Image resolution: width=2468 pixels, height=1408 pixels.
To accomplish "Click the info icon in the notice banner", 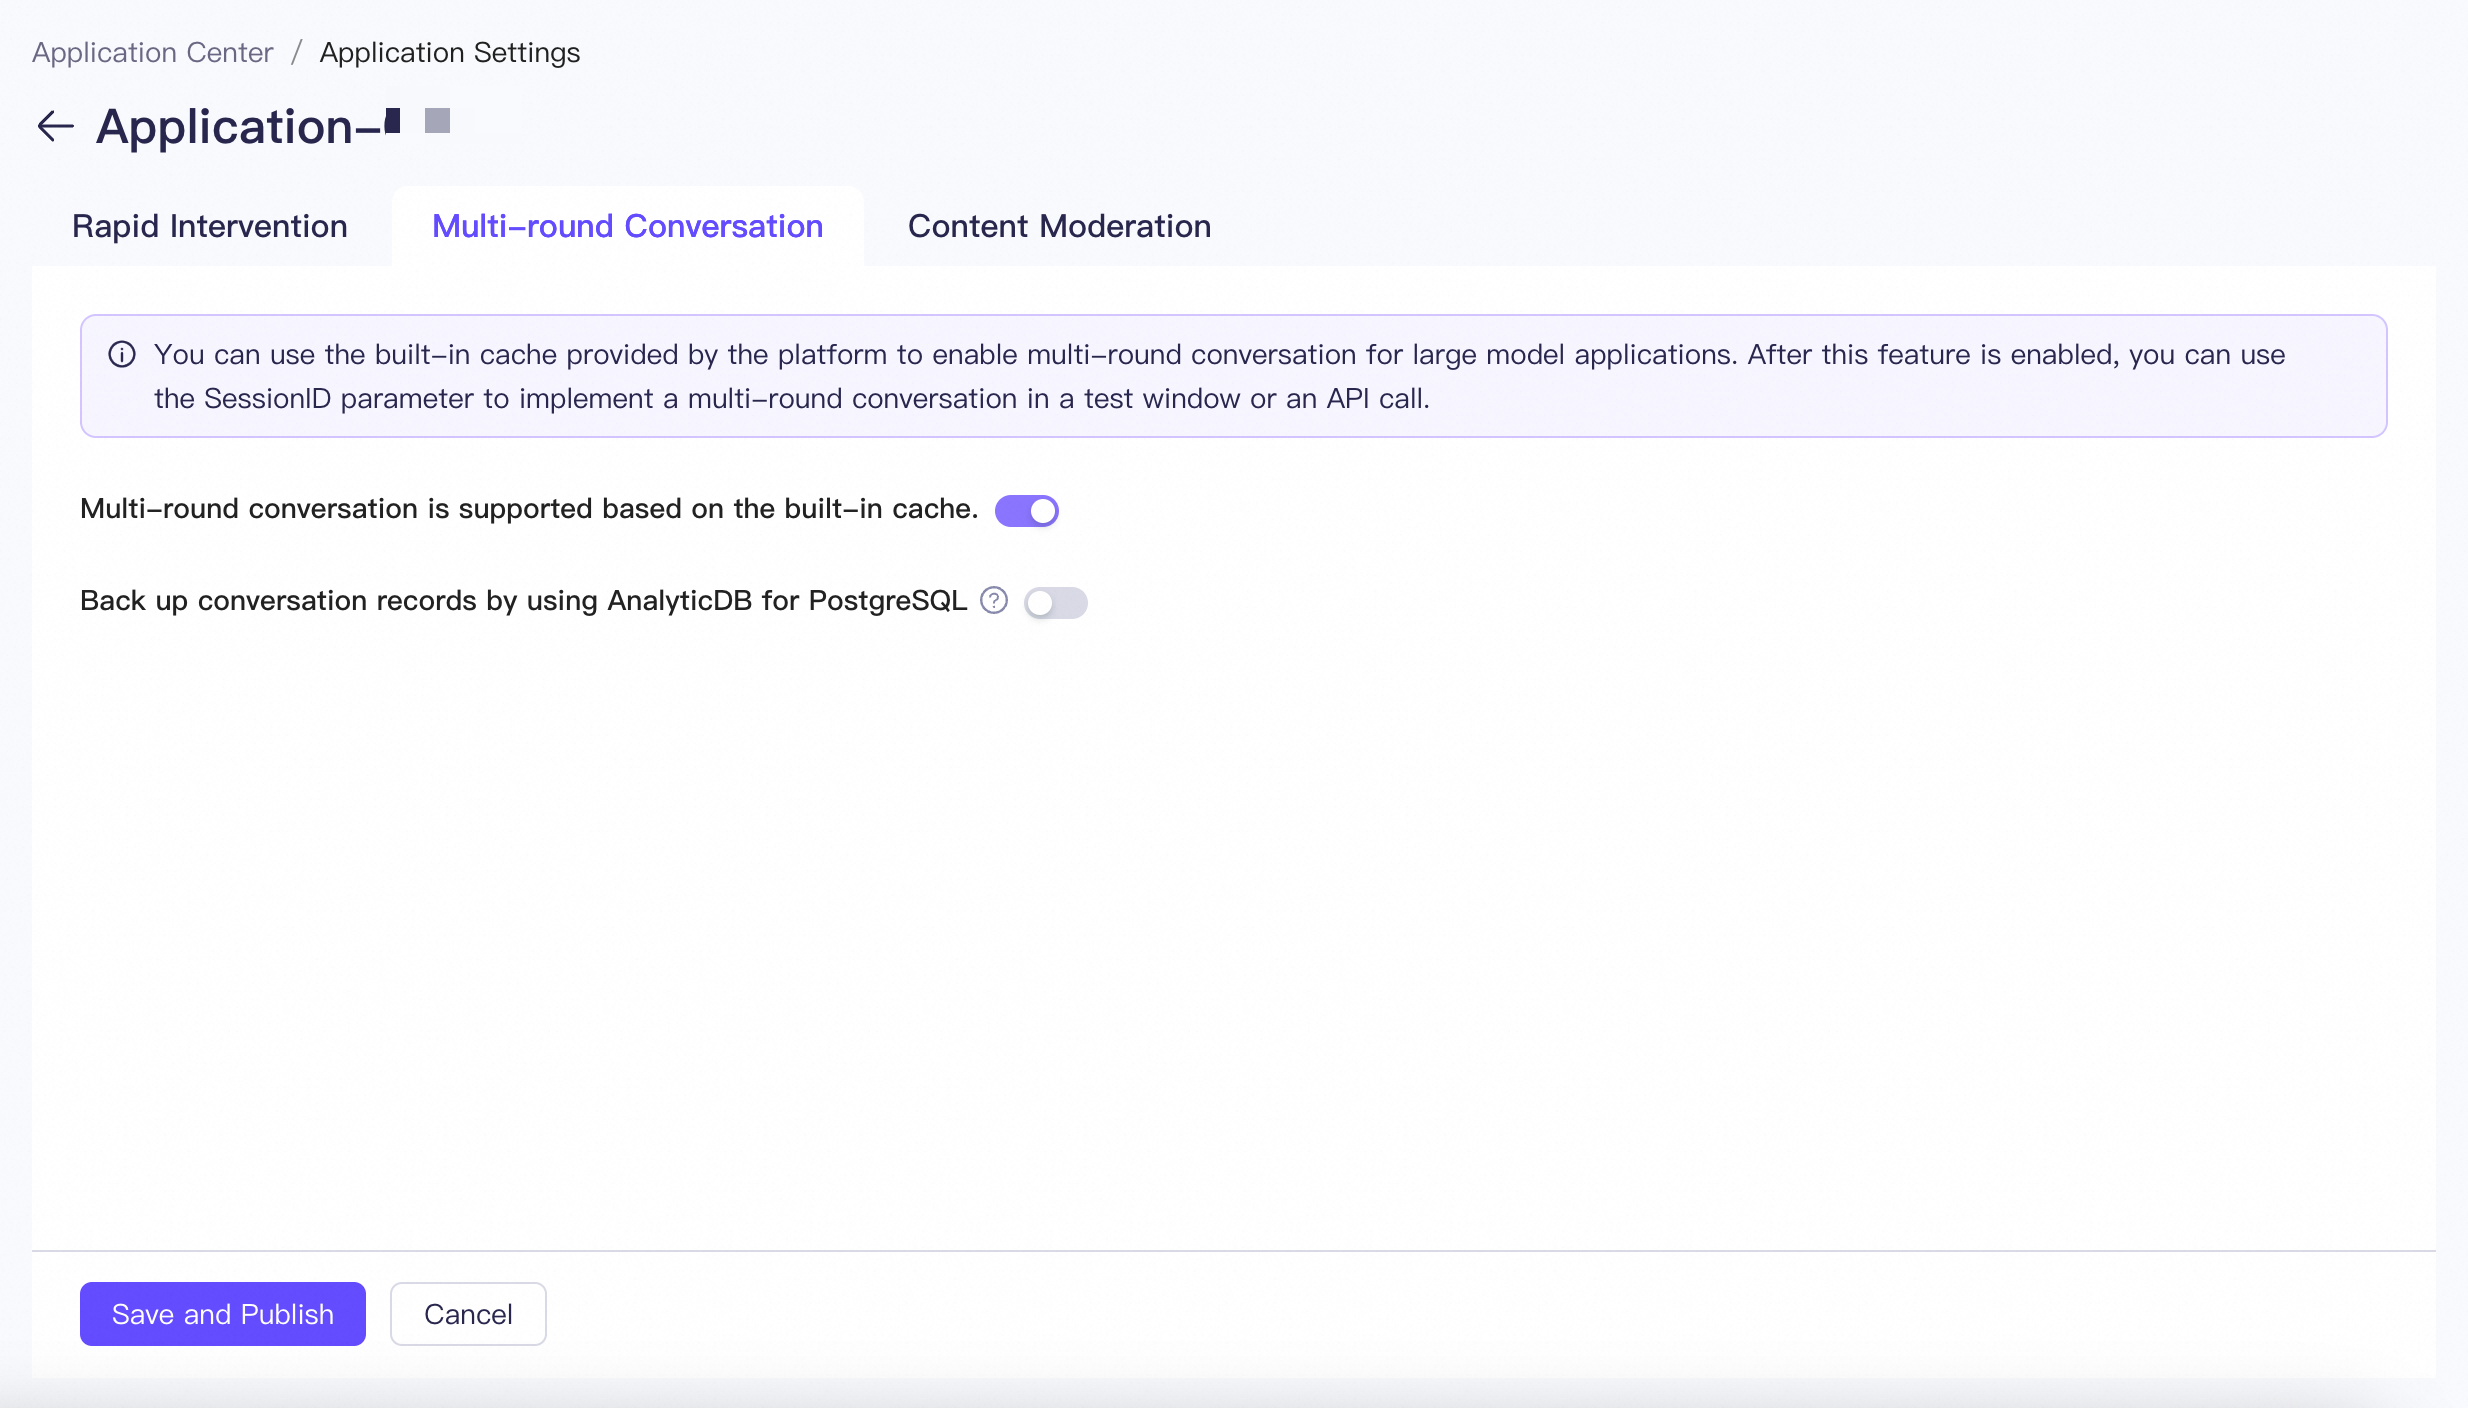I will 122,355.
